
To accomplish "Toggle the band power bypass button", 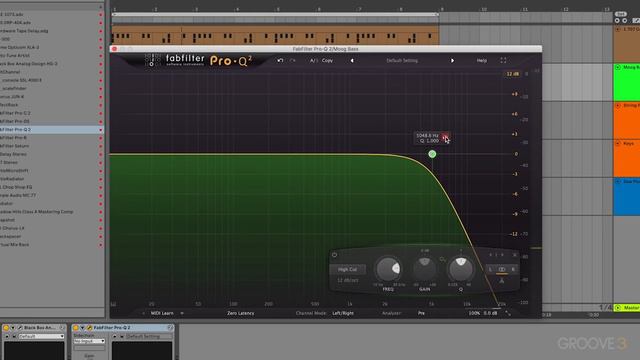I will click(x=334, y=255).
